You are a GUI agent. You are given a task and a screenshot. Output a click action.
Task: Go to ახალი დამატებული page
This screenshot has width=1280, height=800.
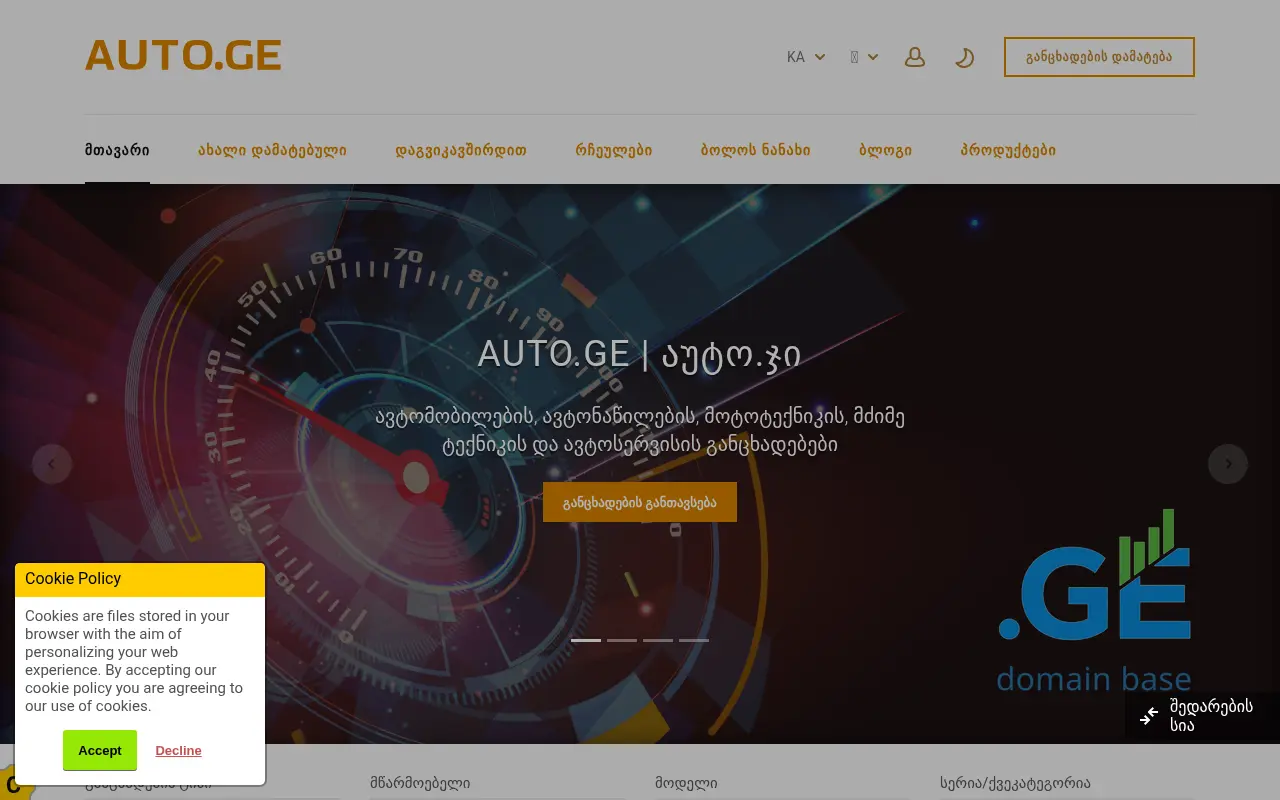[x=272, y=151]
